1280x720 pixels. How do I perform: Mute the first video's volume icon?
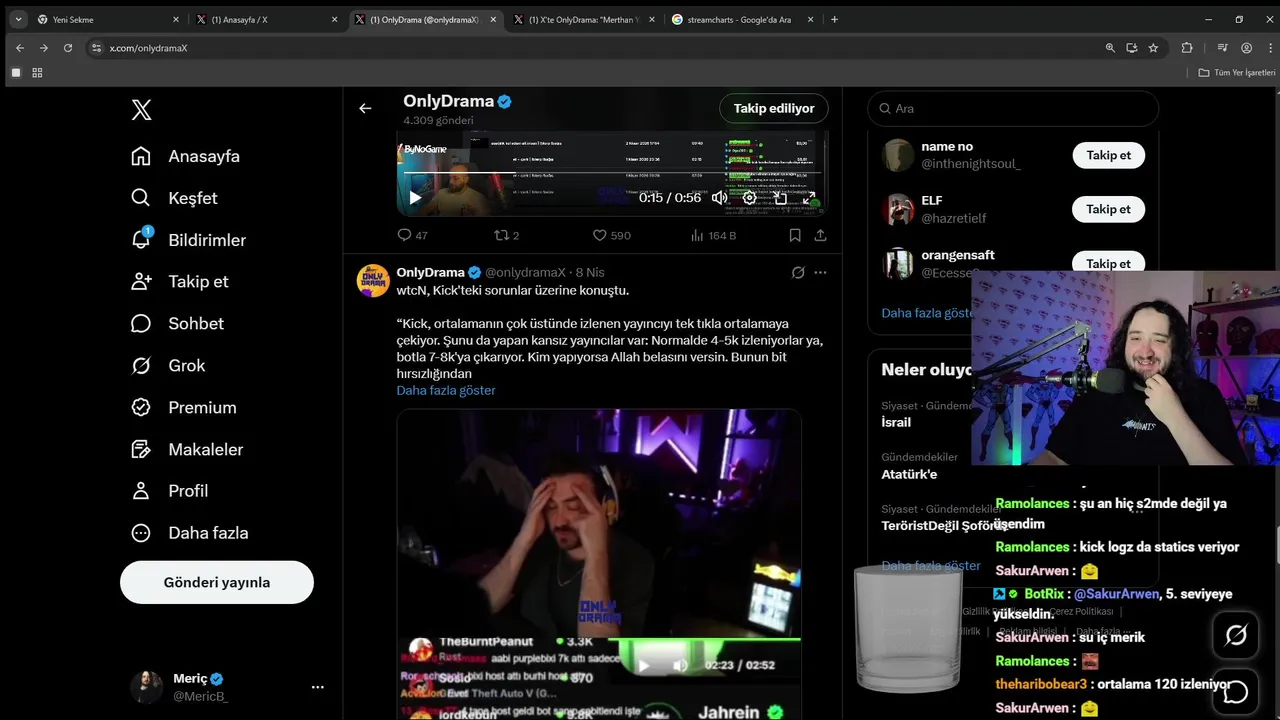719,197
